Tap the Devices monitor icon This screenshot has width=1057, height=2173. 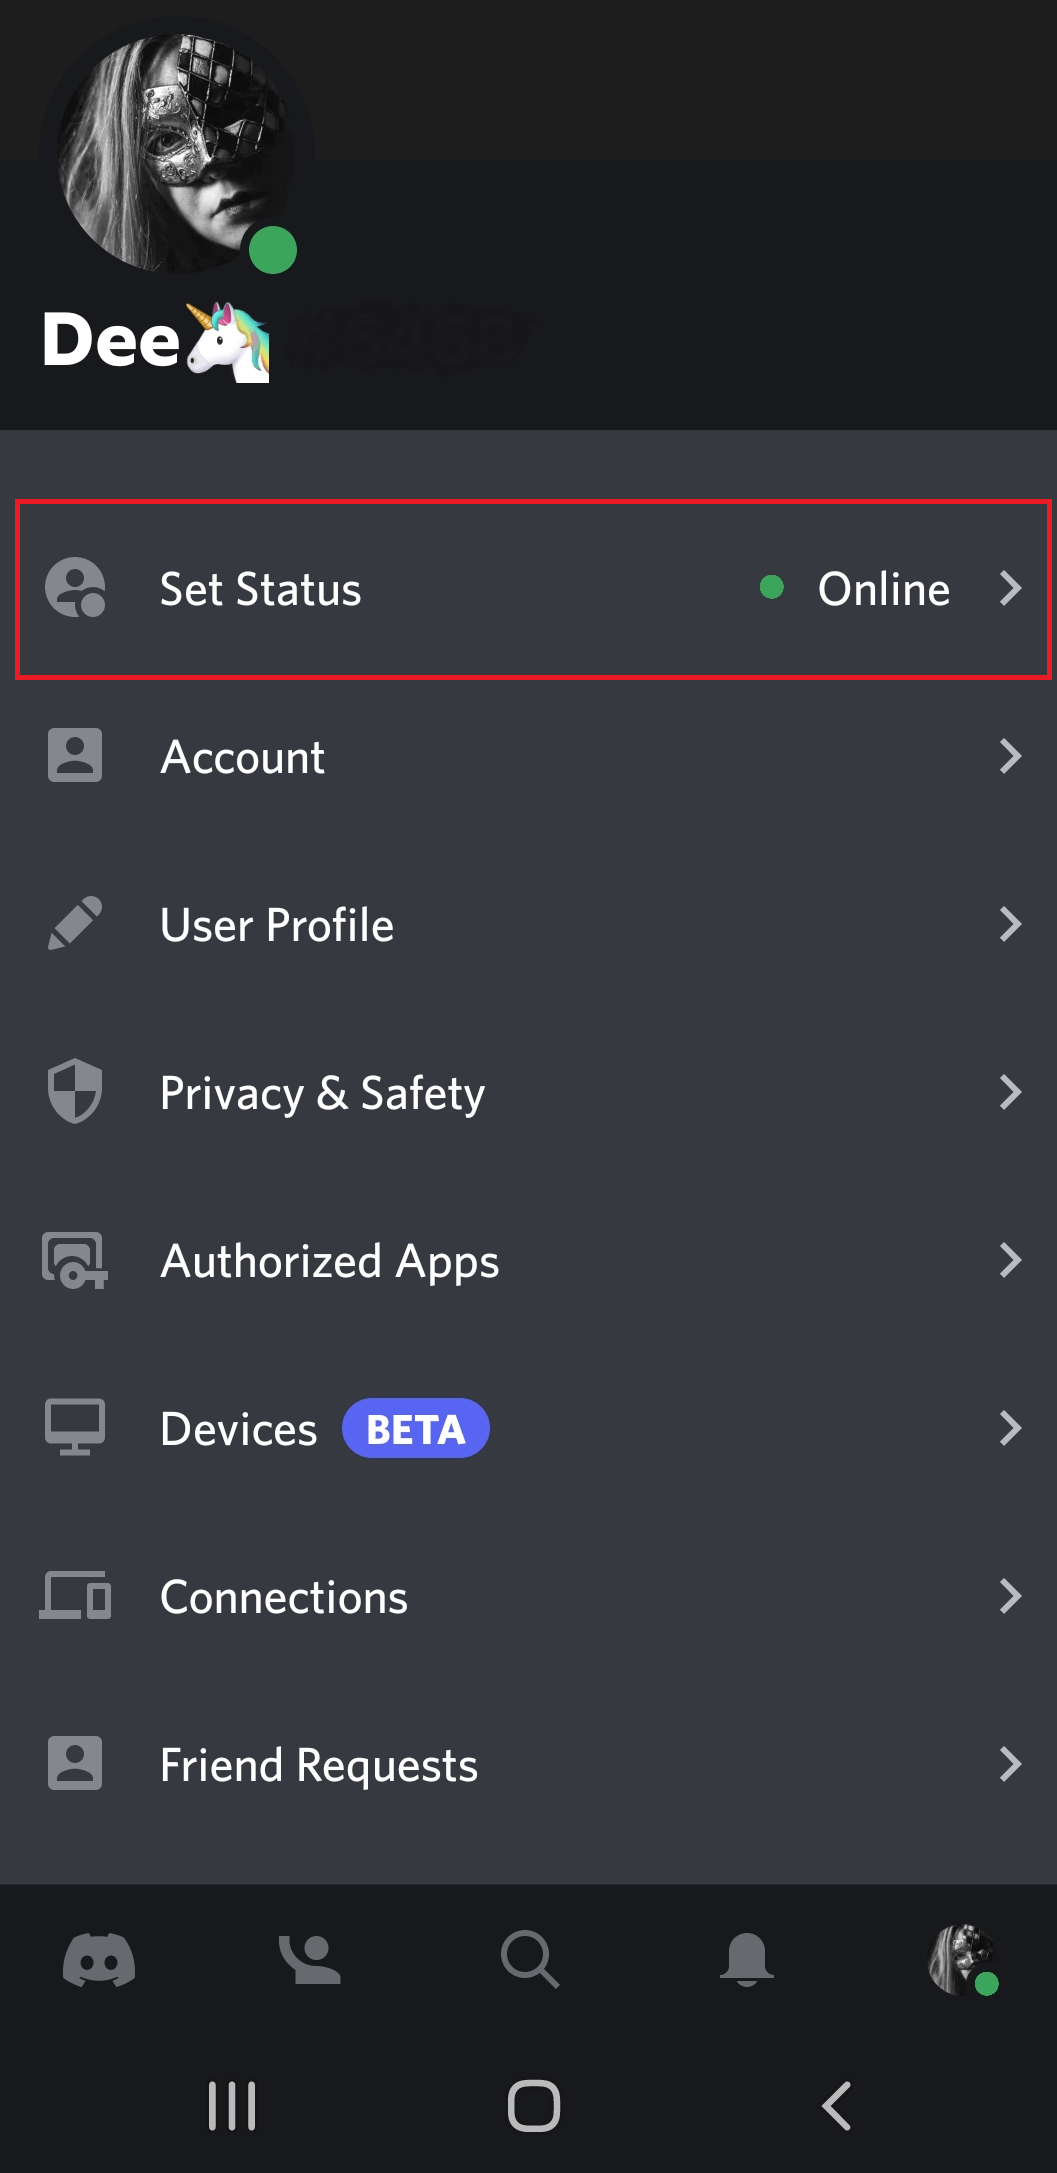point(75,1427)
